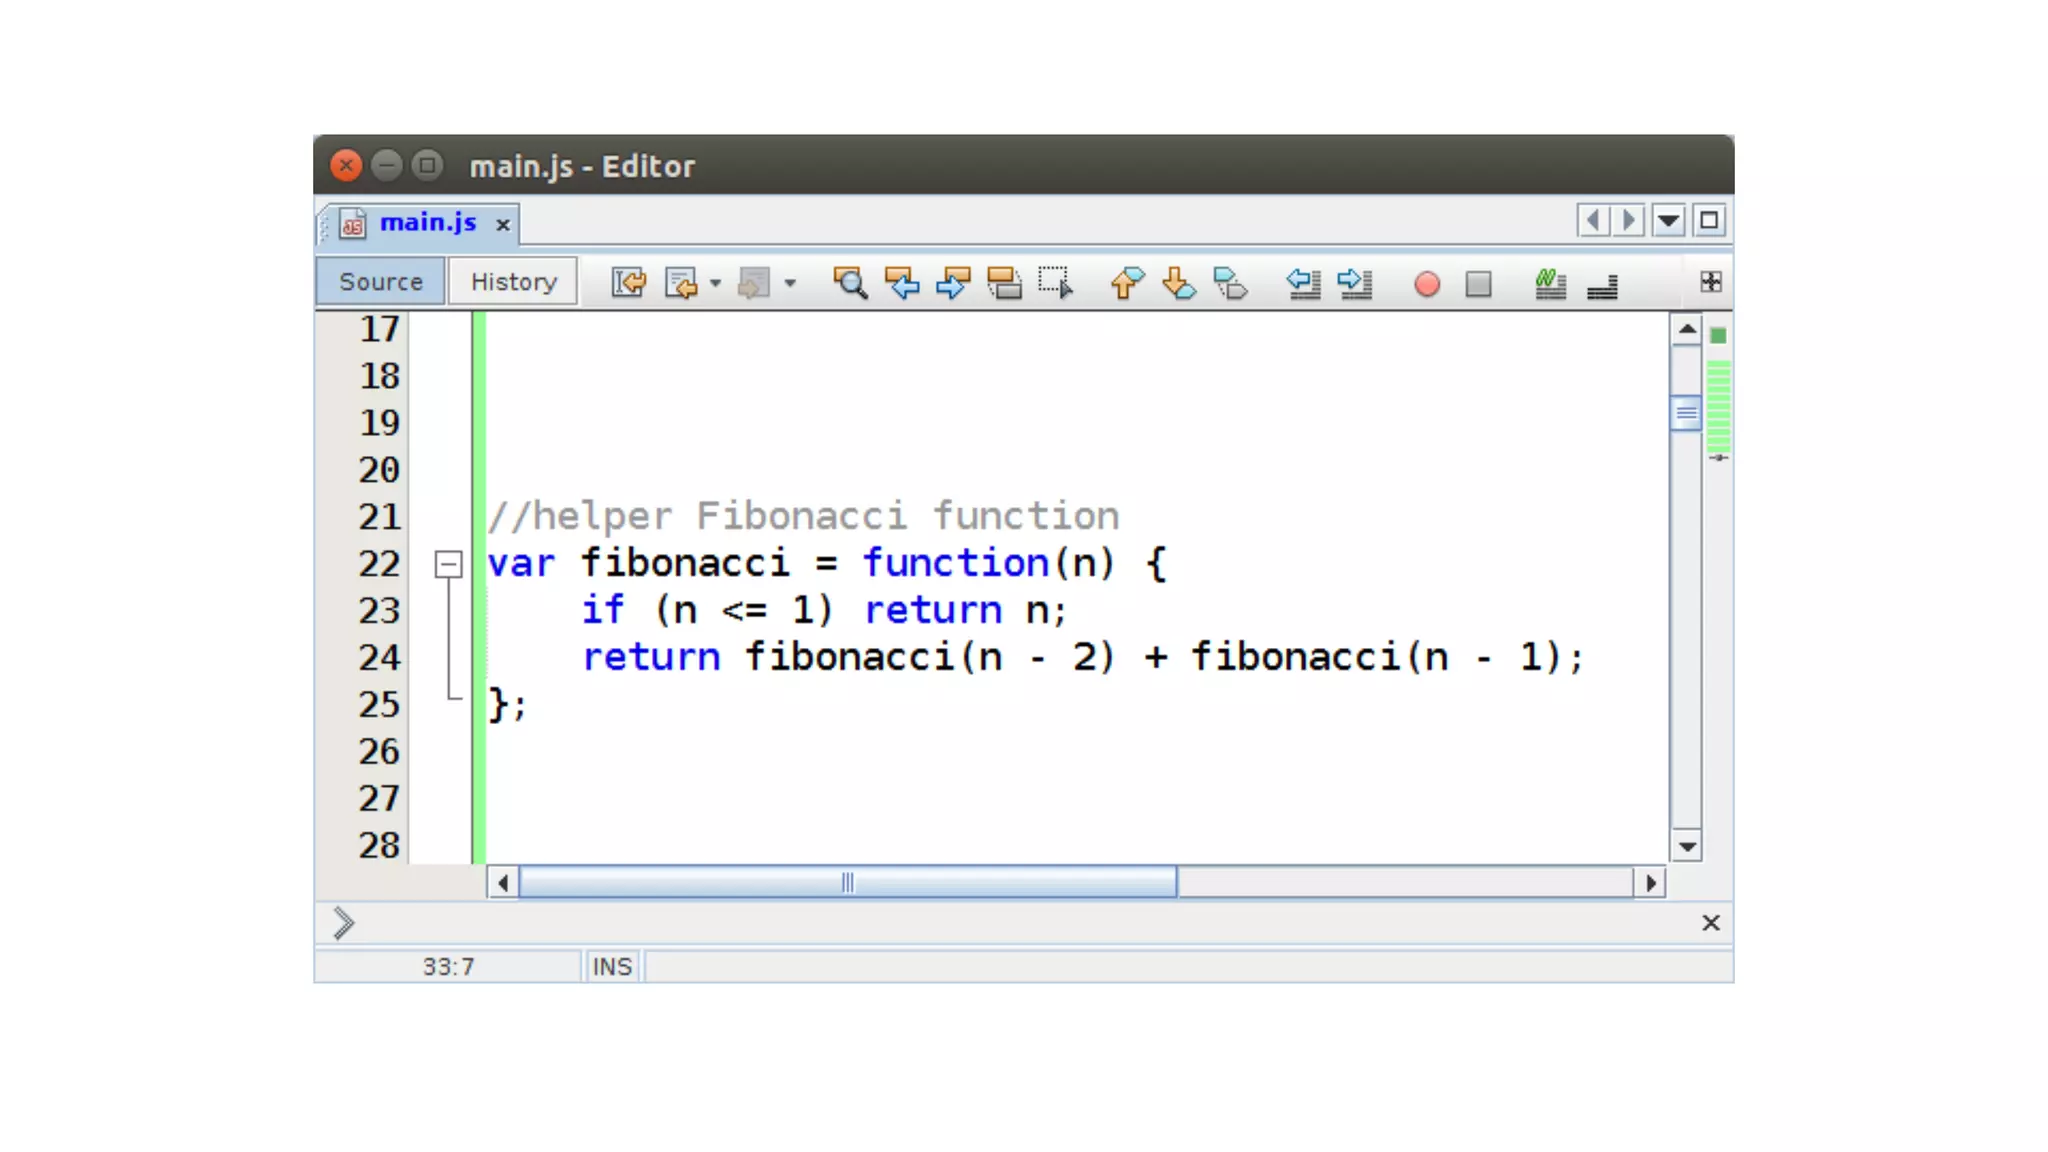Viewport: 2048px width, 1152px height.
Task: Switch to the History view tab
Action: (x=513, y=282)
